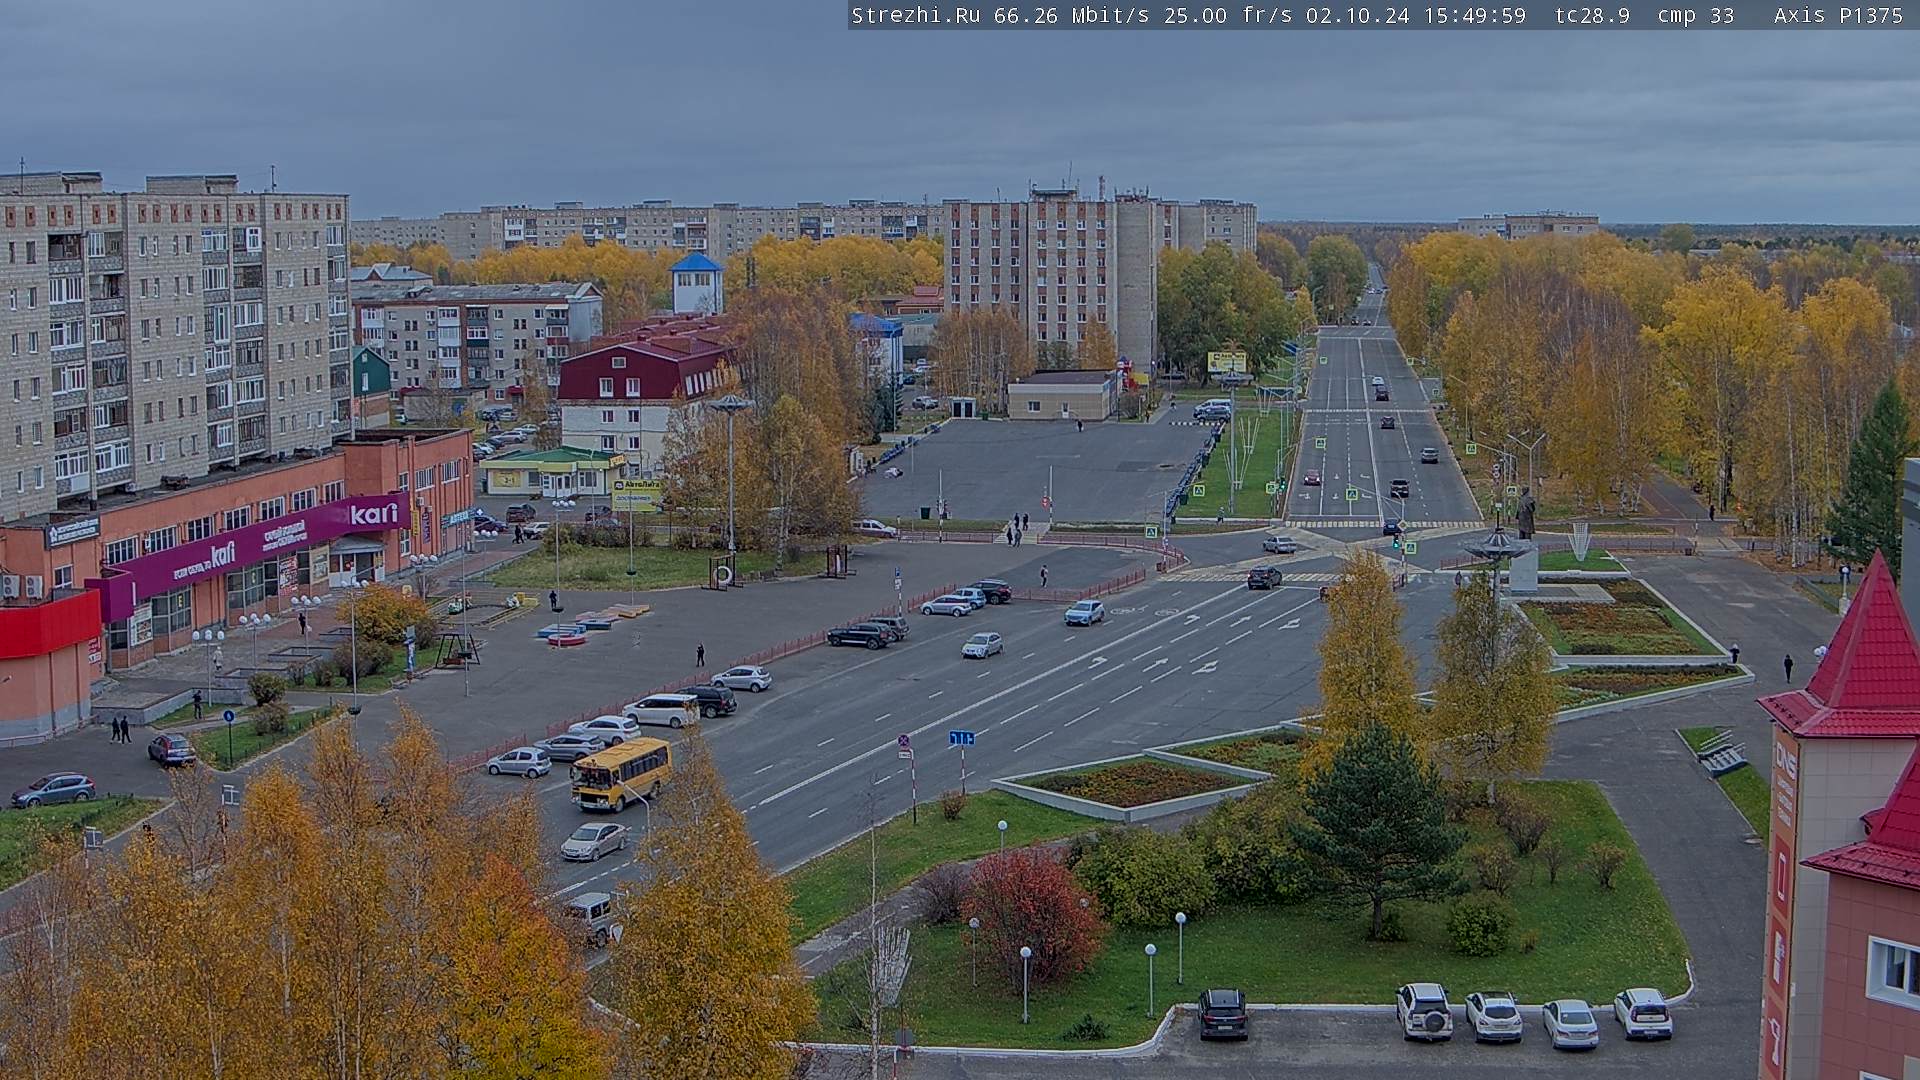Click the yellow bus in the video frame

[621, 773]
